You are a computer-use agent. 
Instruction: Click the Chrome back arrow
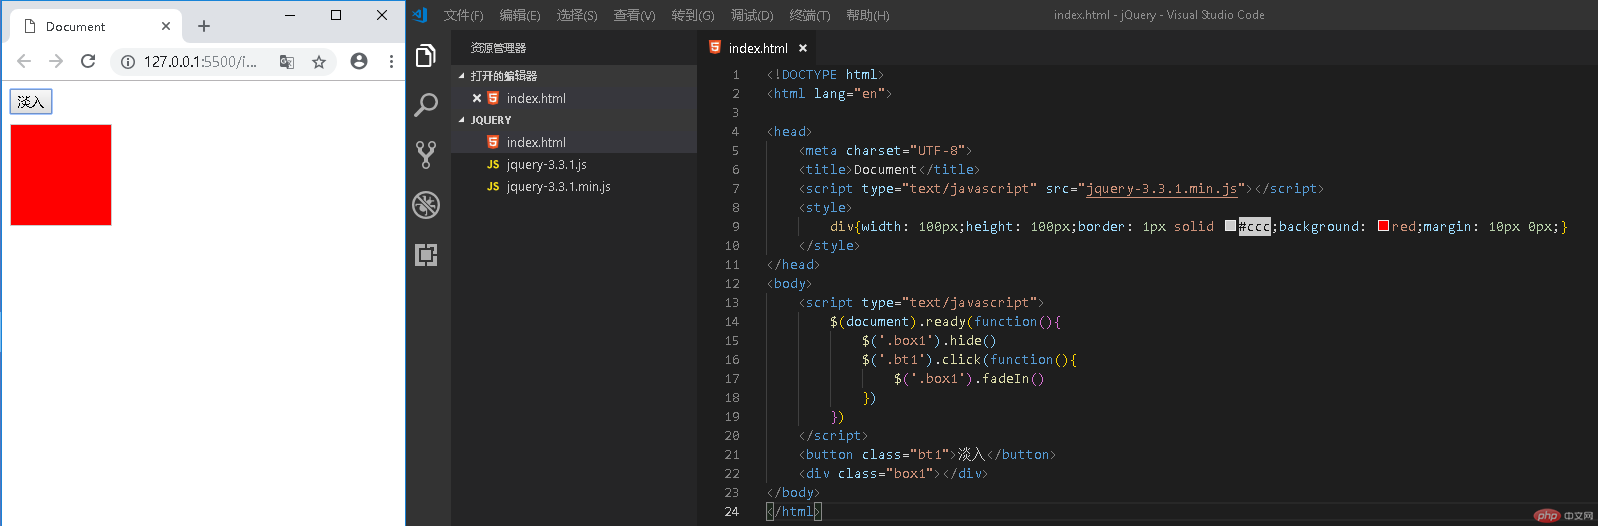pyautogui.click(x=24, y=61)
